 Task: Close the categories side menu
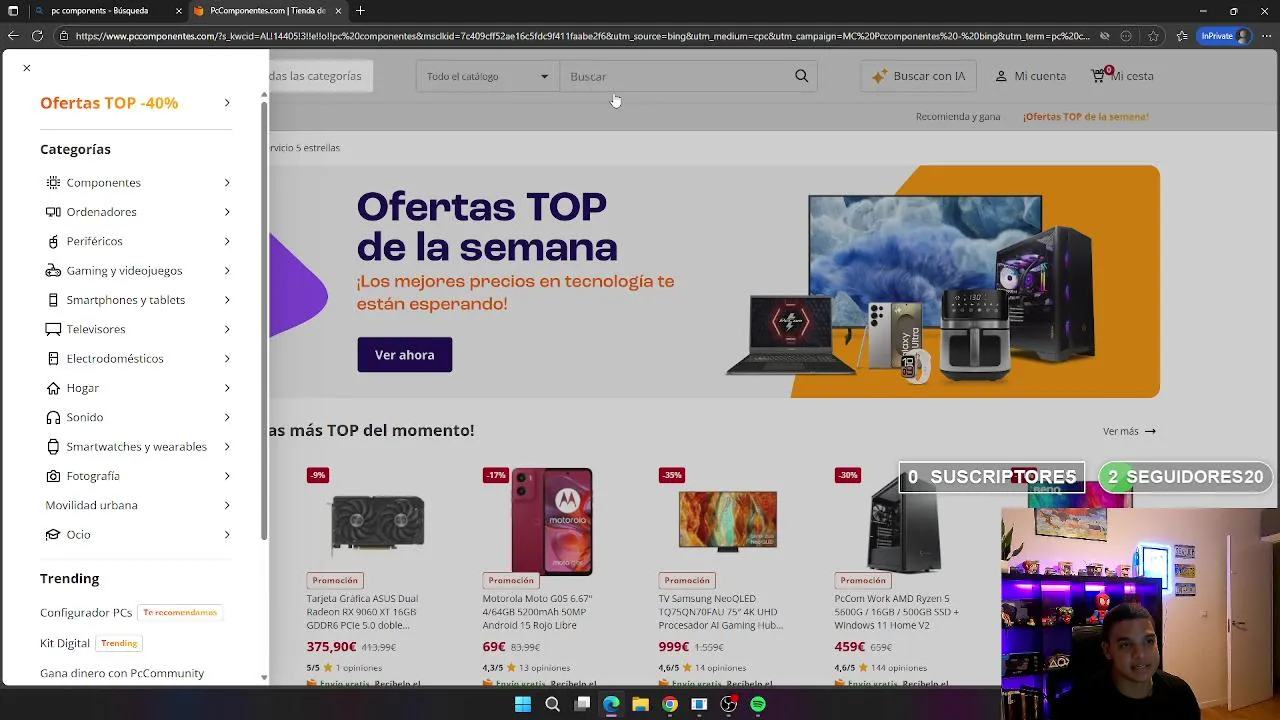coord(27,68)
